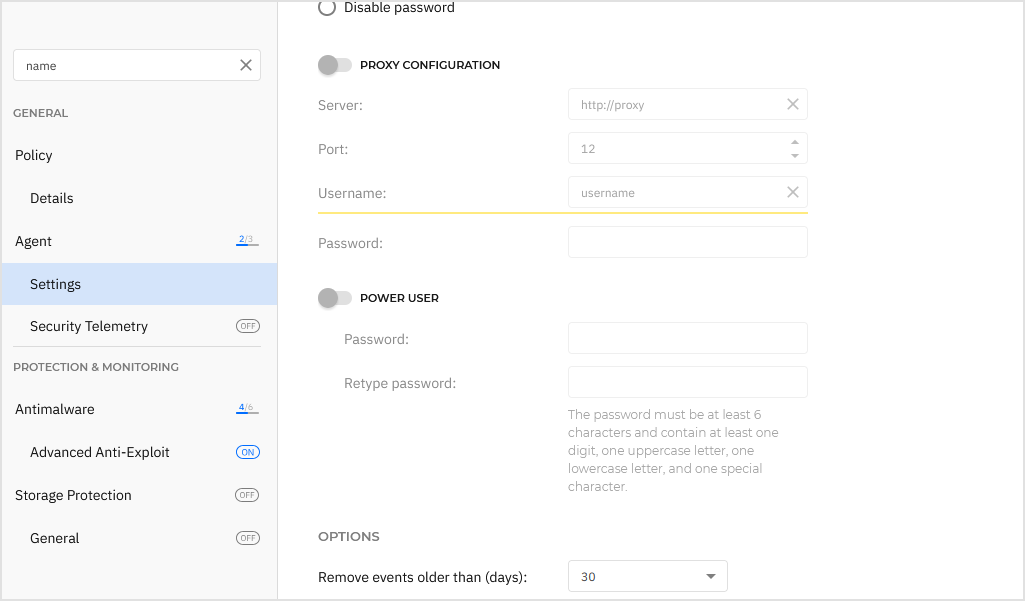
Task: Click the Storage Protection OFF badge
Action: click(247, 495)
